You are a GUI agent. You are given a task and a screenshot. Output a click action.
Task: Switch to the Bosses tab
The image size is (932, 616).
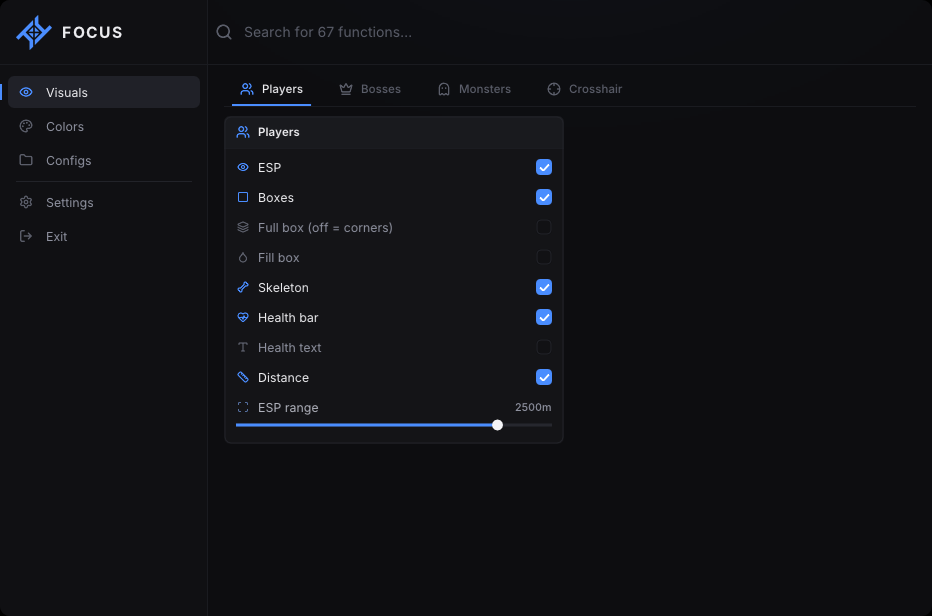coord(370,89)
